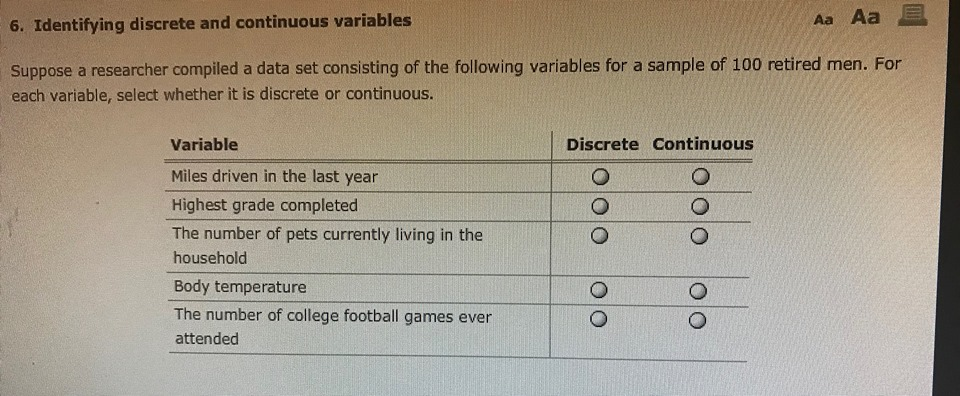960x396 pixels.
Task: Select Continuous for Miles driven in the last year
Action: click(x=700, y=178)
